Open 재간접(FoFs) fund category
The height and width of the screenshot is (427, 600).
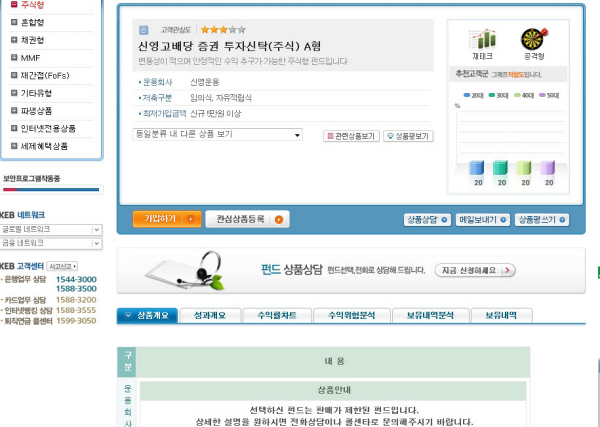tap(45, 75)
